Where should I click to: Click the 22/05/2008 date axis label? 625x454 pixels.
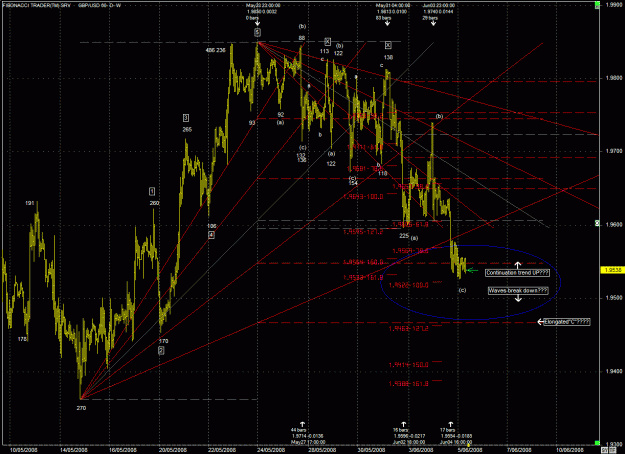point(222,450)
